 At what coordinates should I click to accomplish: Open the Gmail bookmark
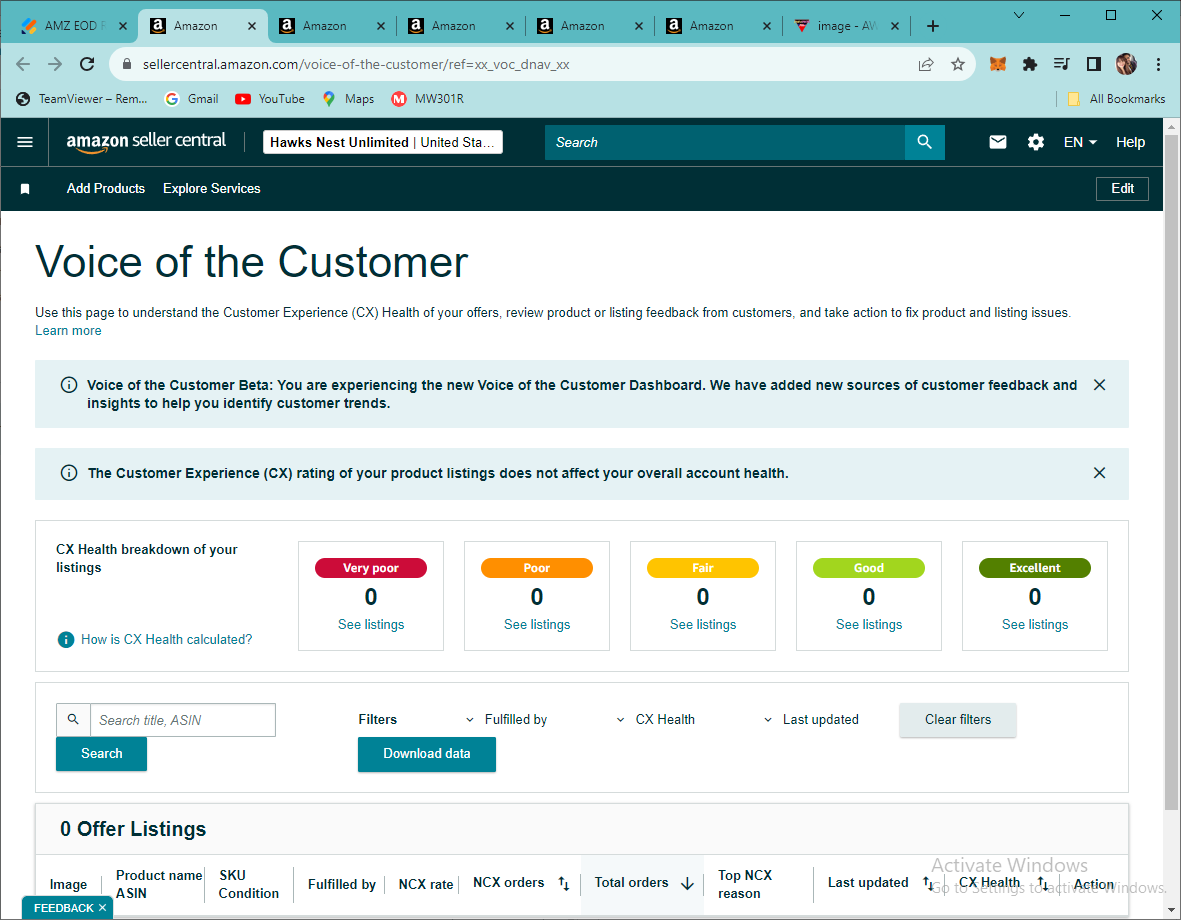(x=192, y=99)
